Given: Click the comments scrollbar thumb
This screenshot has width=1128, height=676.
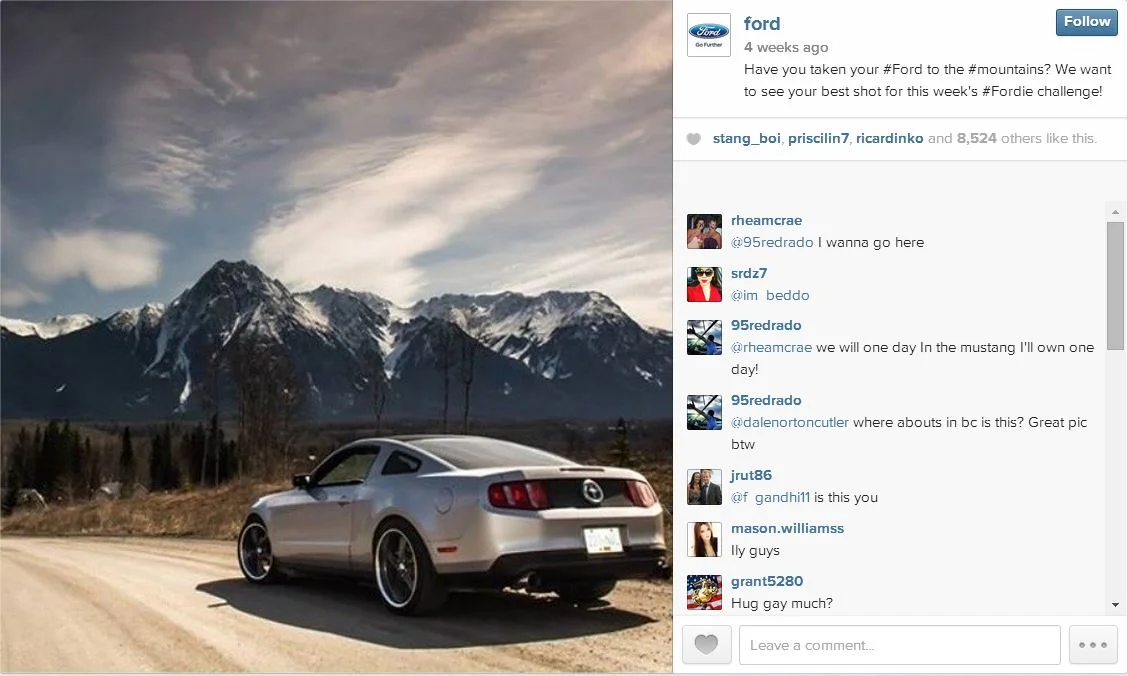Looking at the screenshot, I should [1115, 286].
